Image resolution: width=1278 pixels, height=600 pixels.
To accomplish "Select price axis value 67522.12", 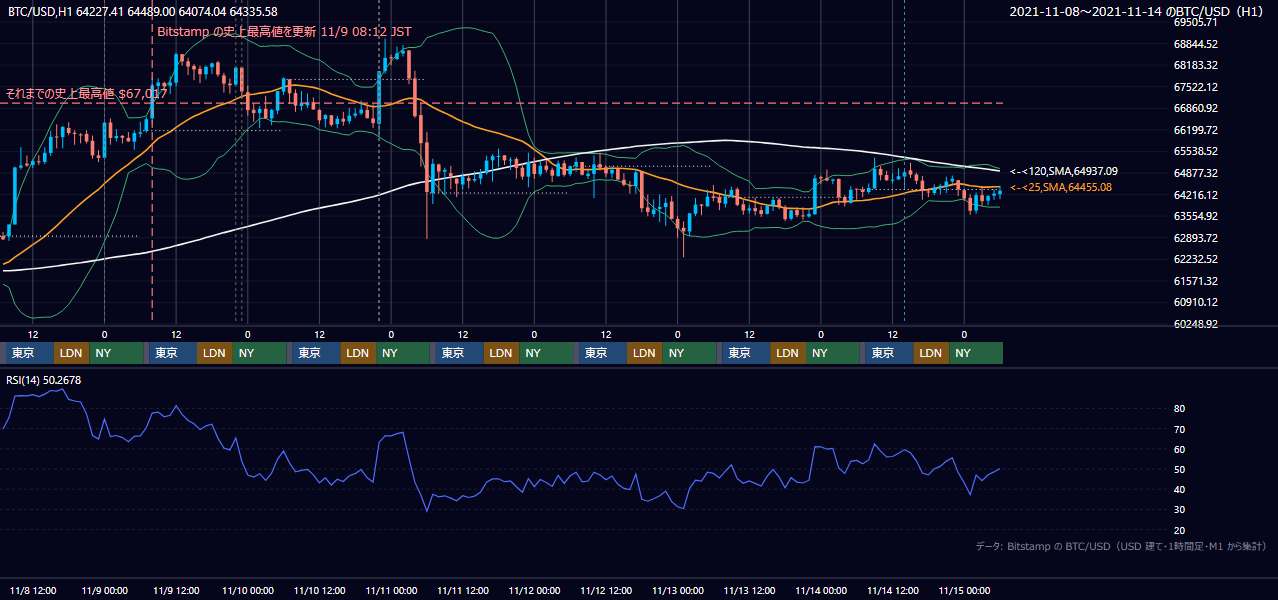I will coord(1195,87).
